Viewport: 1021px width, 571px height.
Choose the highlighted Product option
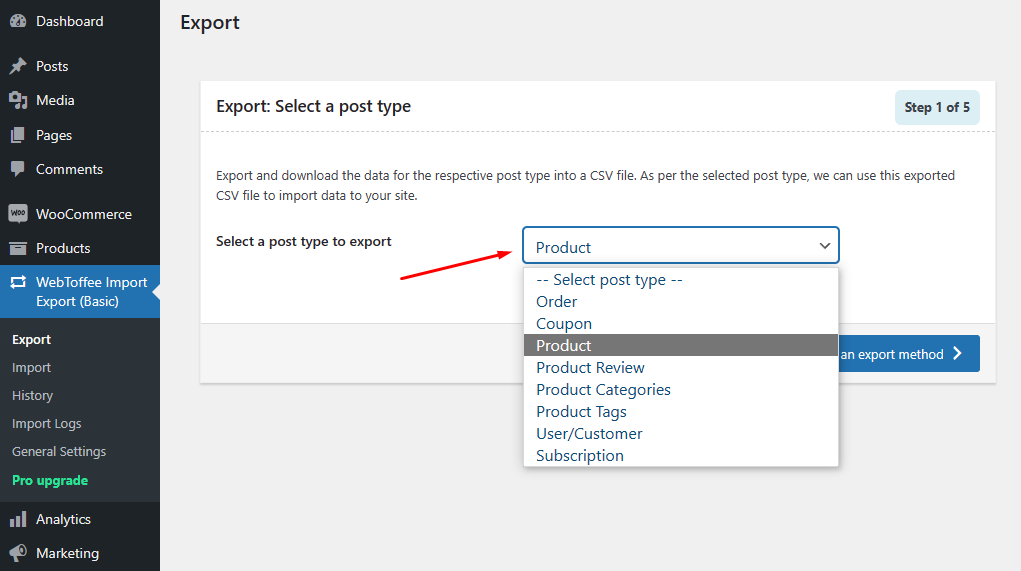point(680,345)
